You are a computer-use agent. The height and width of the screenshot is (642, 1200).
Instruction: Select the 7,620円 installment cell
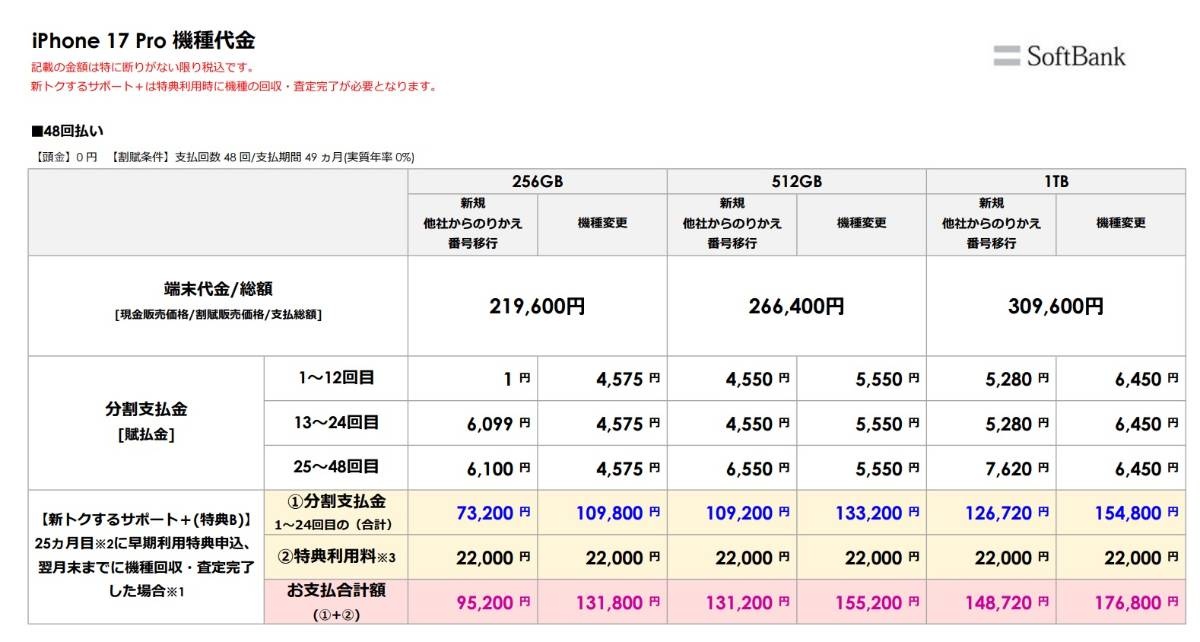(x=1016, y=468)
